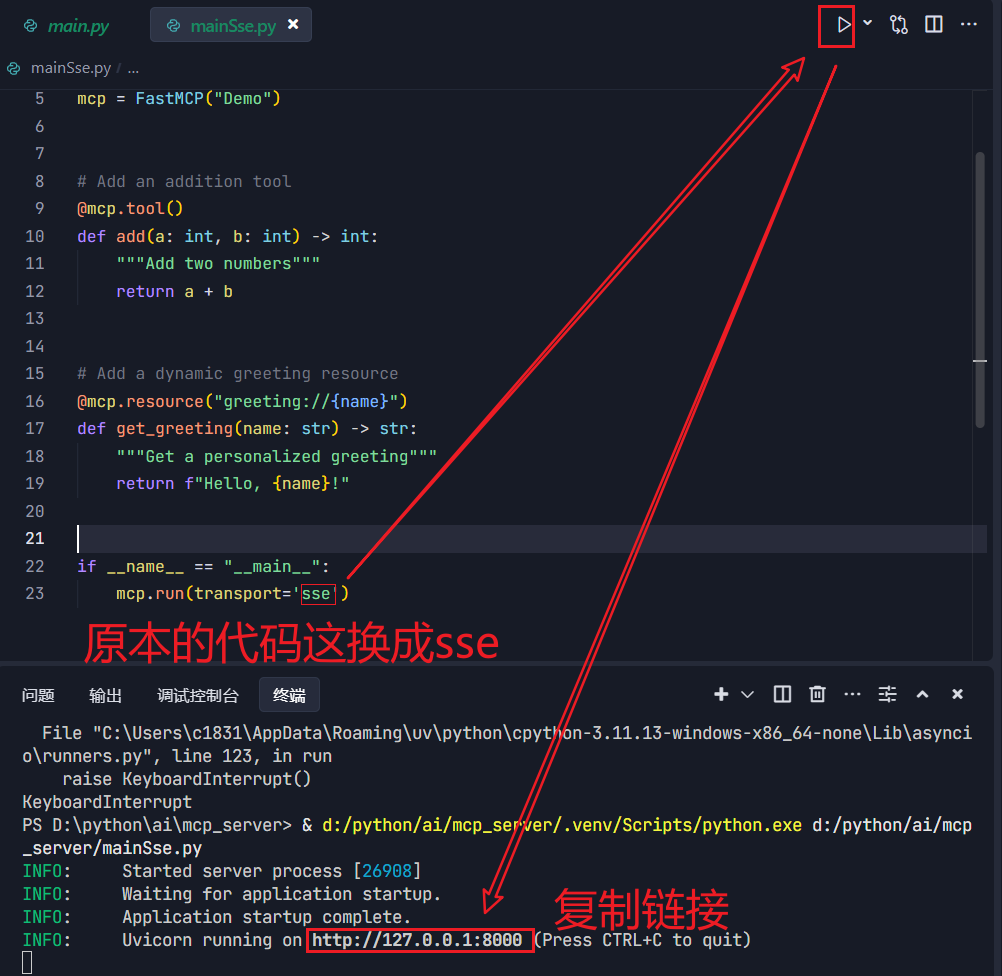
Task: Close the mainSse.py tab
Action: click(x=293, y=24)
